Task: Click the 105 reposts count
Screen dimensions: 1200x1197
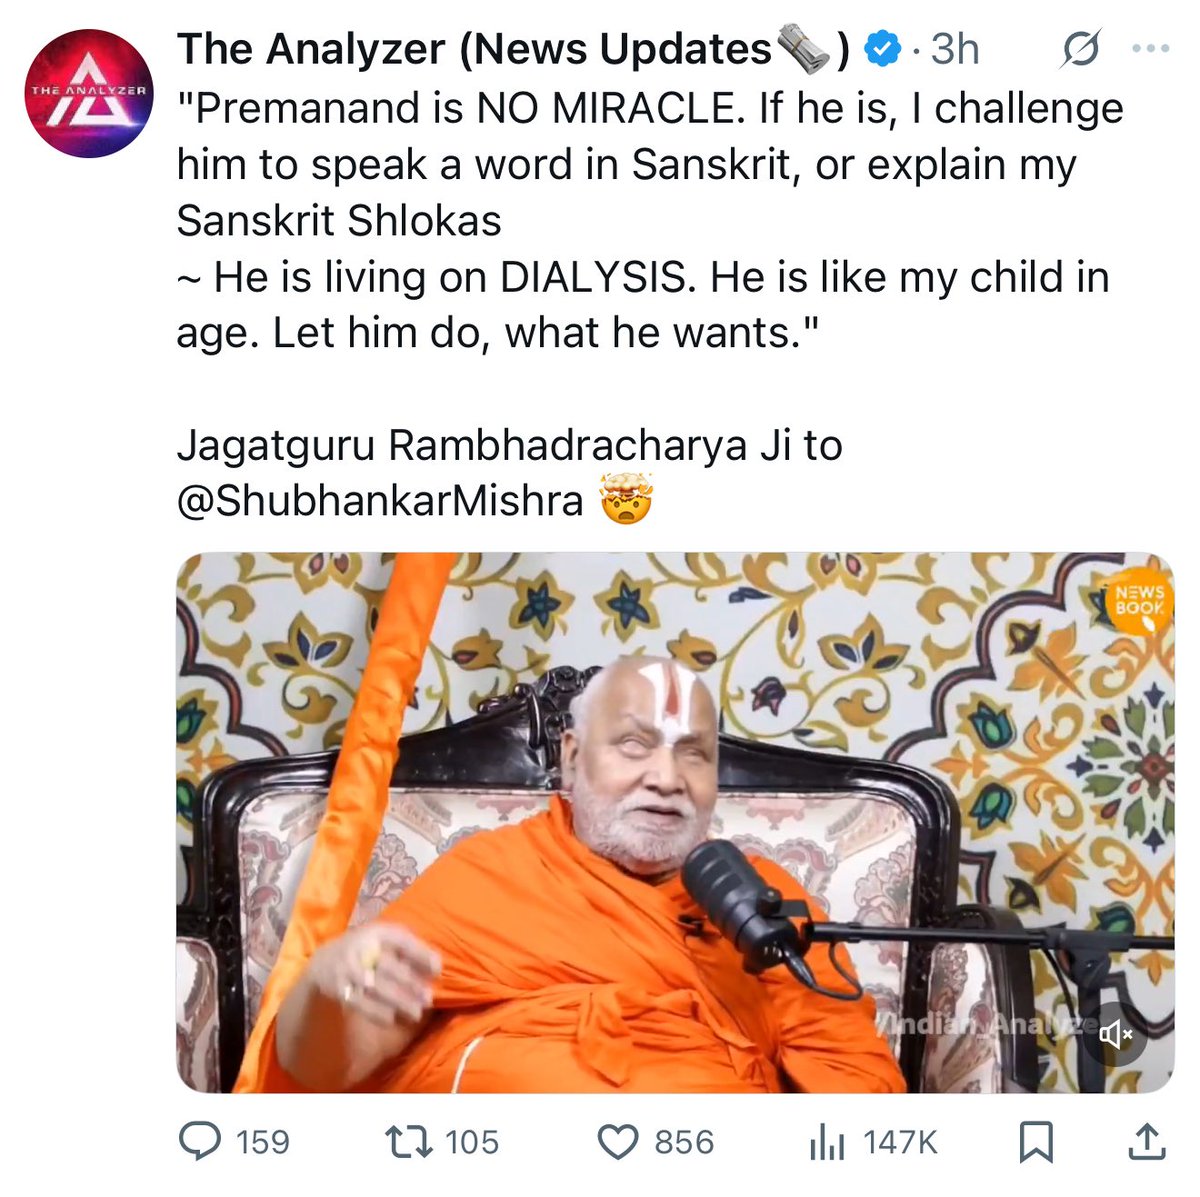Action: [x=472, y=1142]
